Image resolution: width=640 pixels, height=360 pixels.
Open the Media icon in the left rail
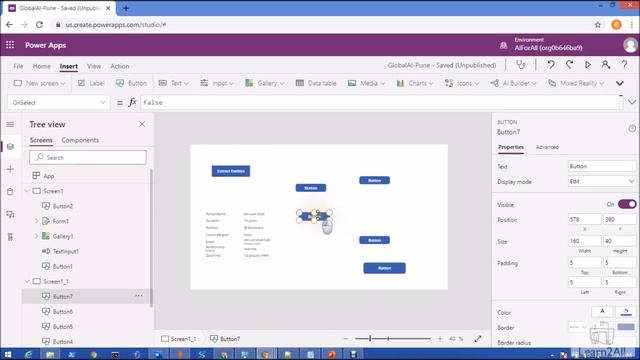10,214
